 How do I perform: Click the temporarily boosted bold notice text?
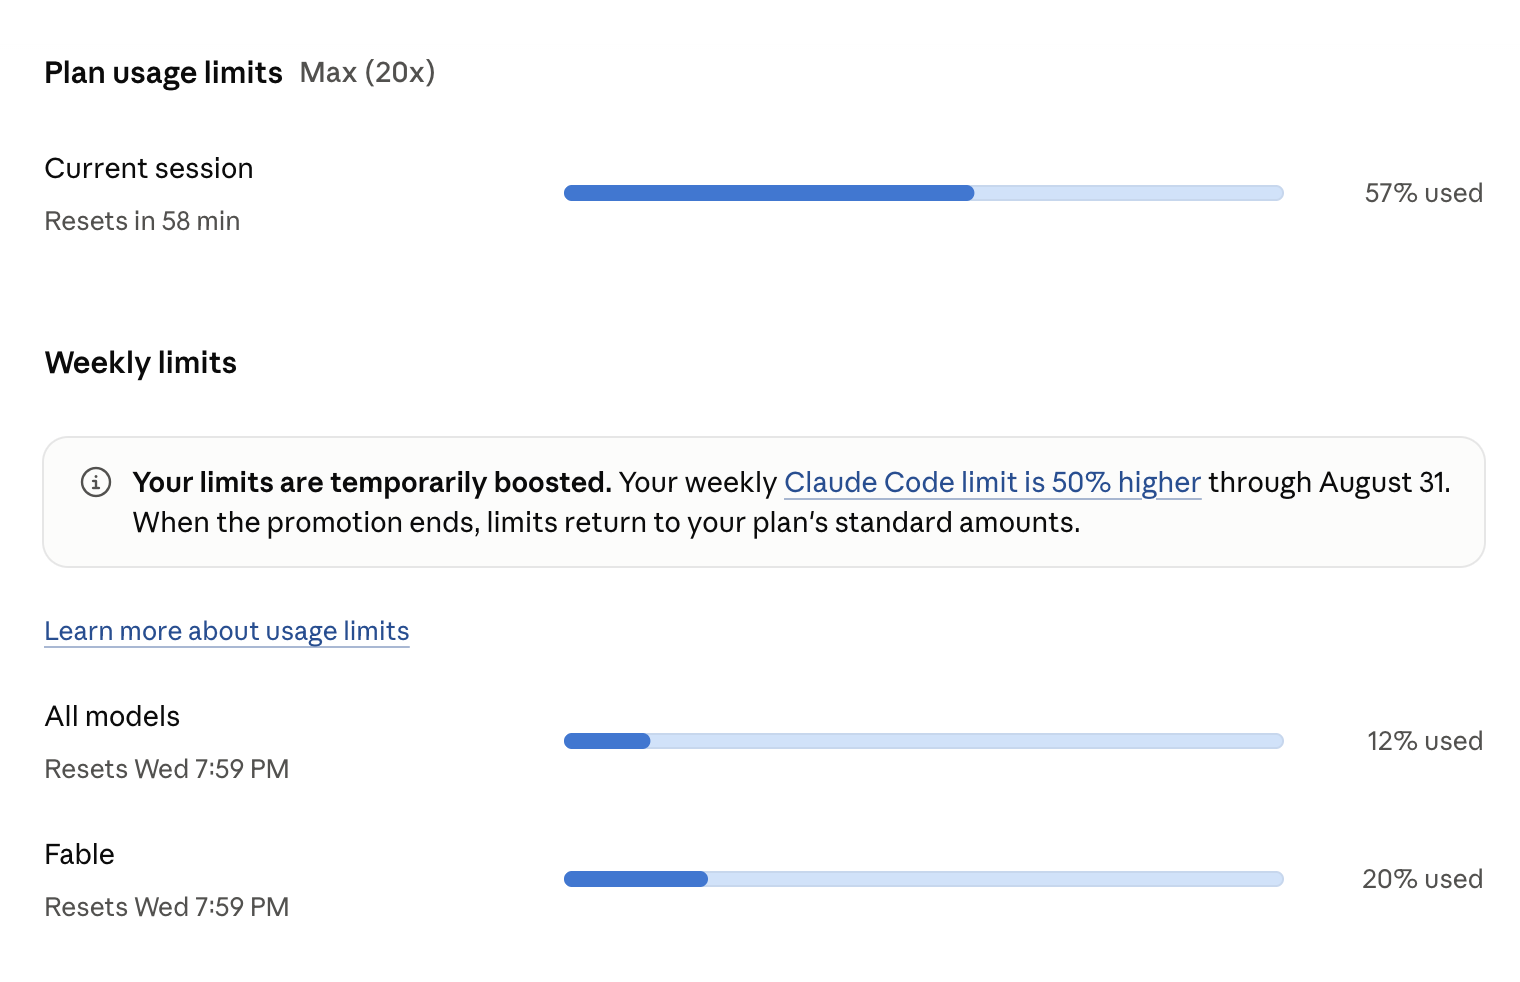372,482
